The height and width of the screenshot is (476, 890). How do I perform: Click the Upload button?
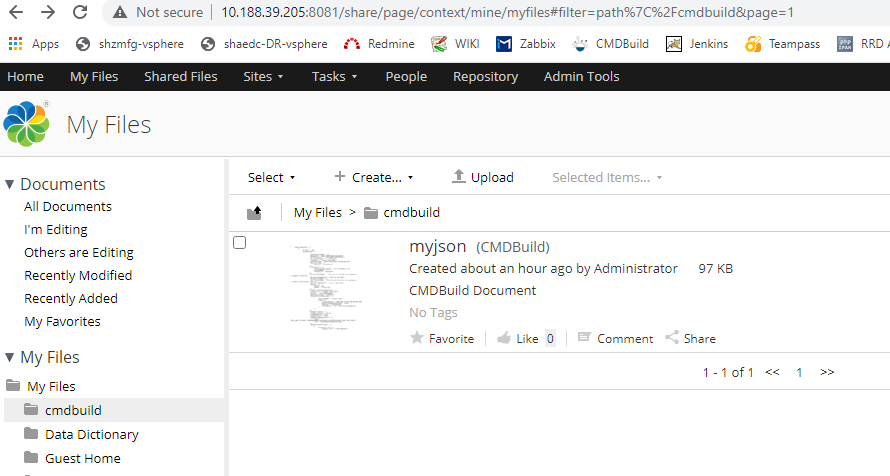tap(482, 178)
